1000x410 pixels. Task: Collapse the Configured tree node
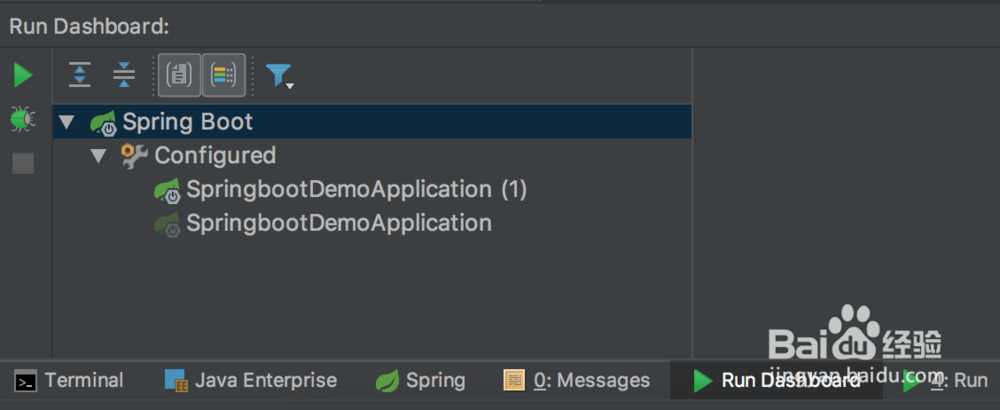98,156
